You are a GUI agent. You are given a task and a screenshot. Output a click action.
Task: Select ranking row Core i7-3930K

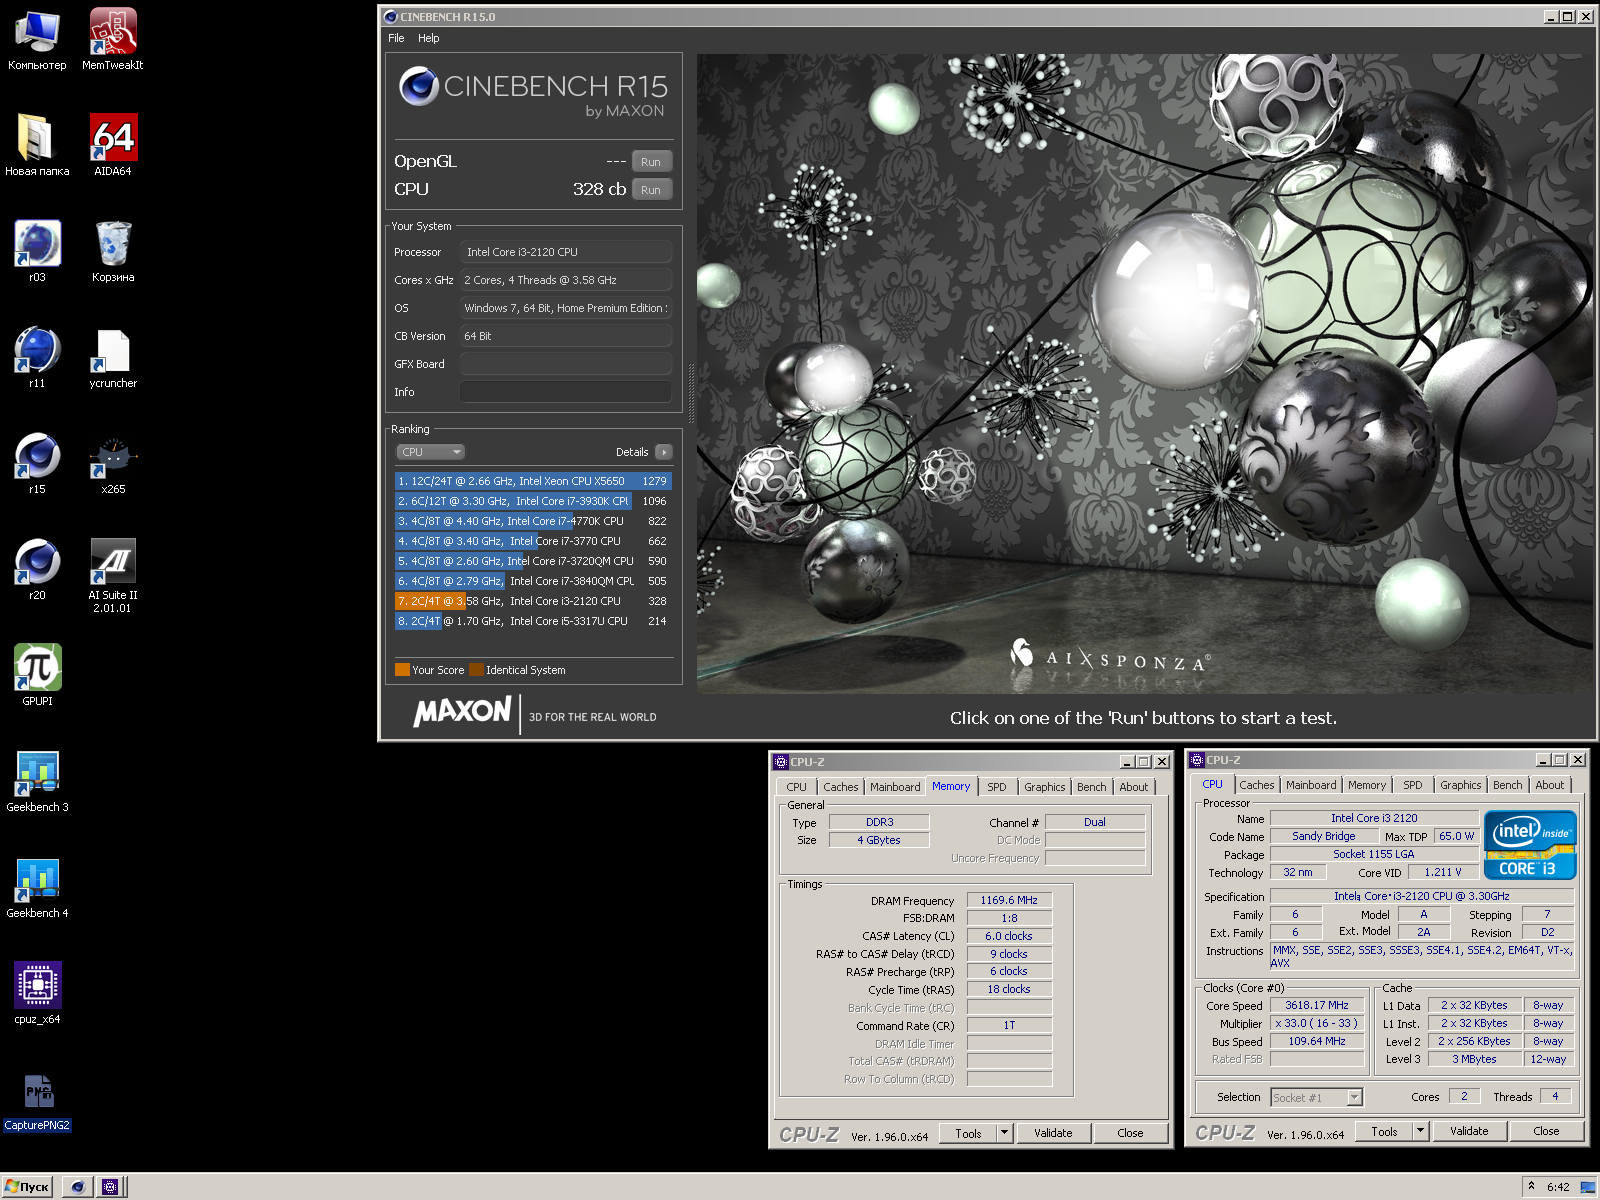tap(533, 501)
